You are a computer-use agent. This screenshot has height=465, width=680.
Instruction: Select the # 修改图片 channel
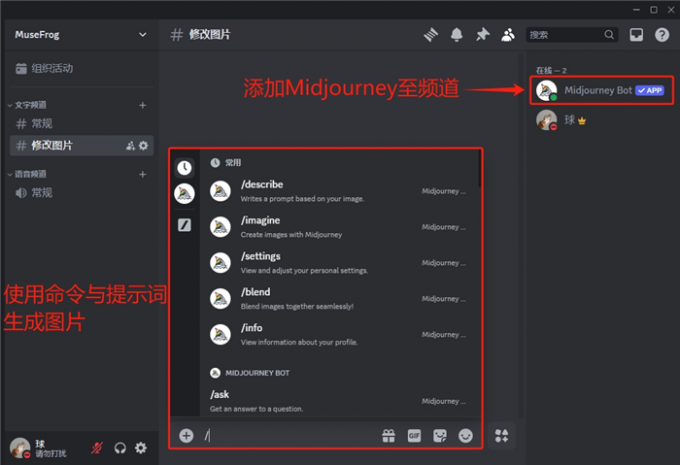82,145
